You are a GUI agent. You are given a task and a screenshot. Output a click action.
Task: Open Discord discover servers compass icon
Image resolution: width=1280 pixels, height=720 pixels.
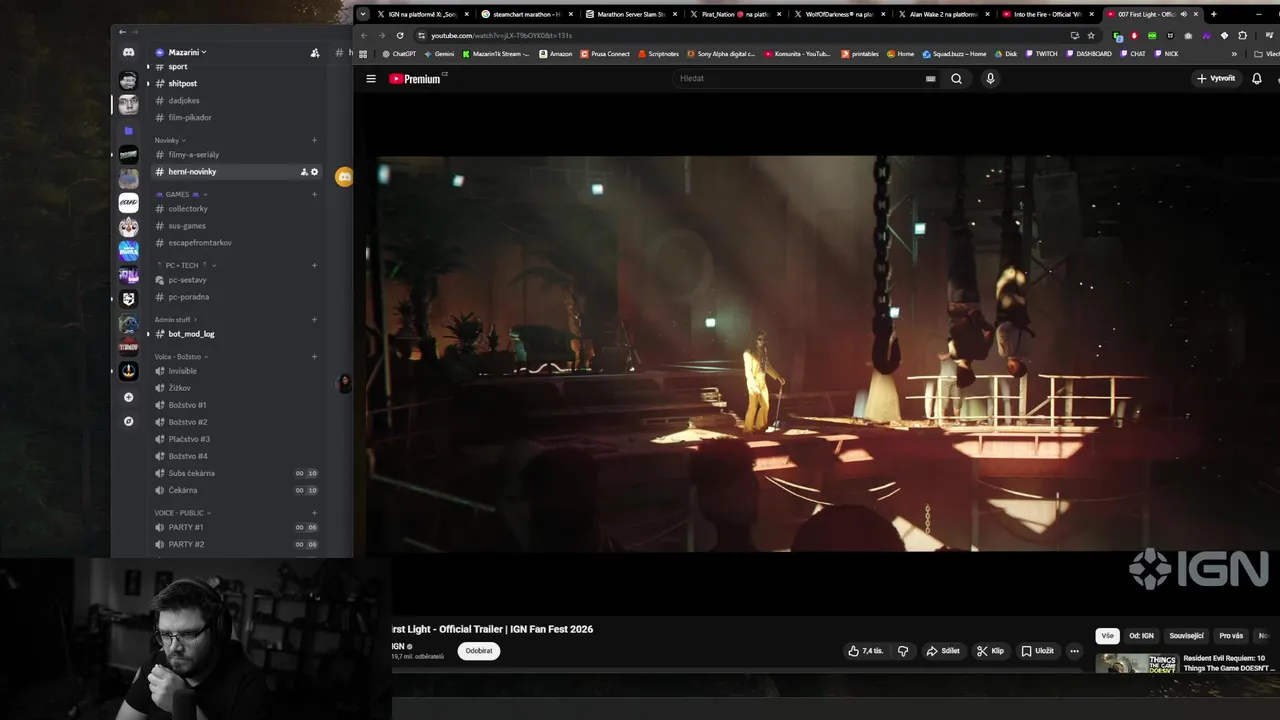pos(128,421)
